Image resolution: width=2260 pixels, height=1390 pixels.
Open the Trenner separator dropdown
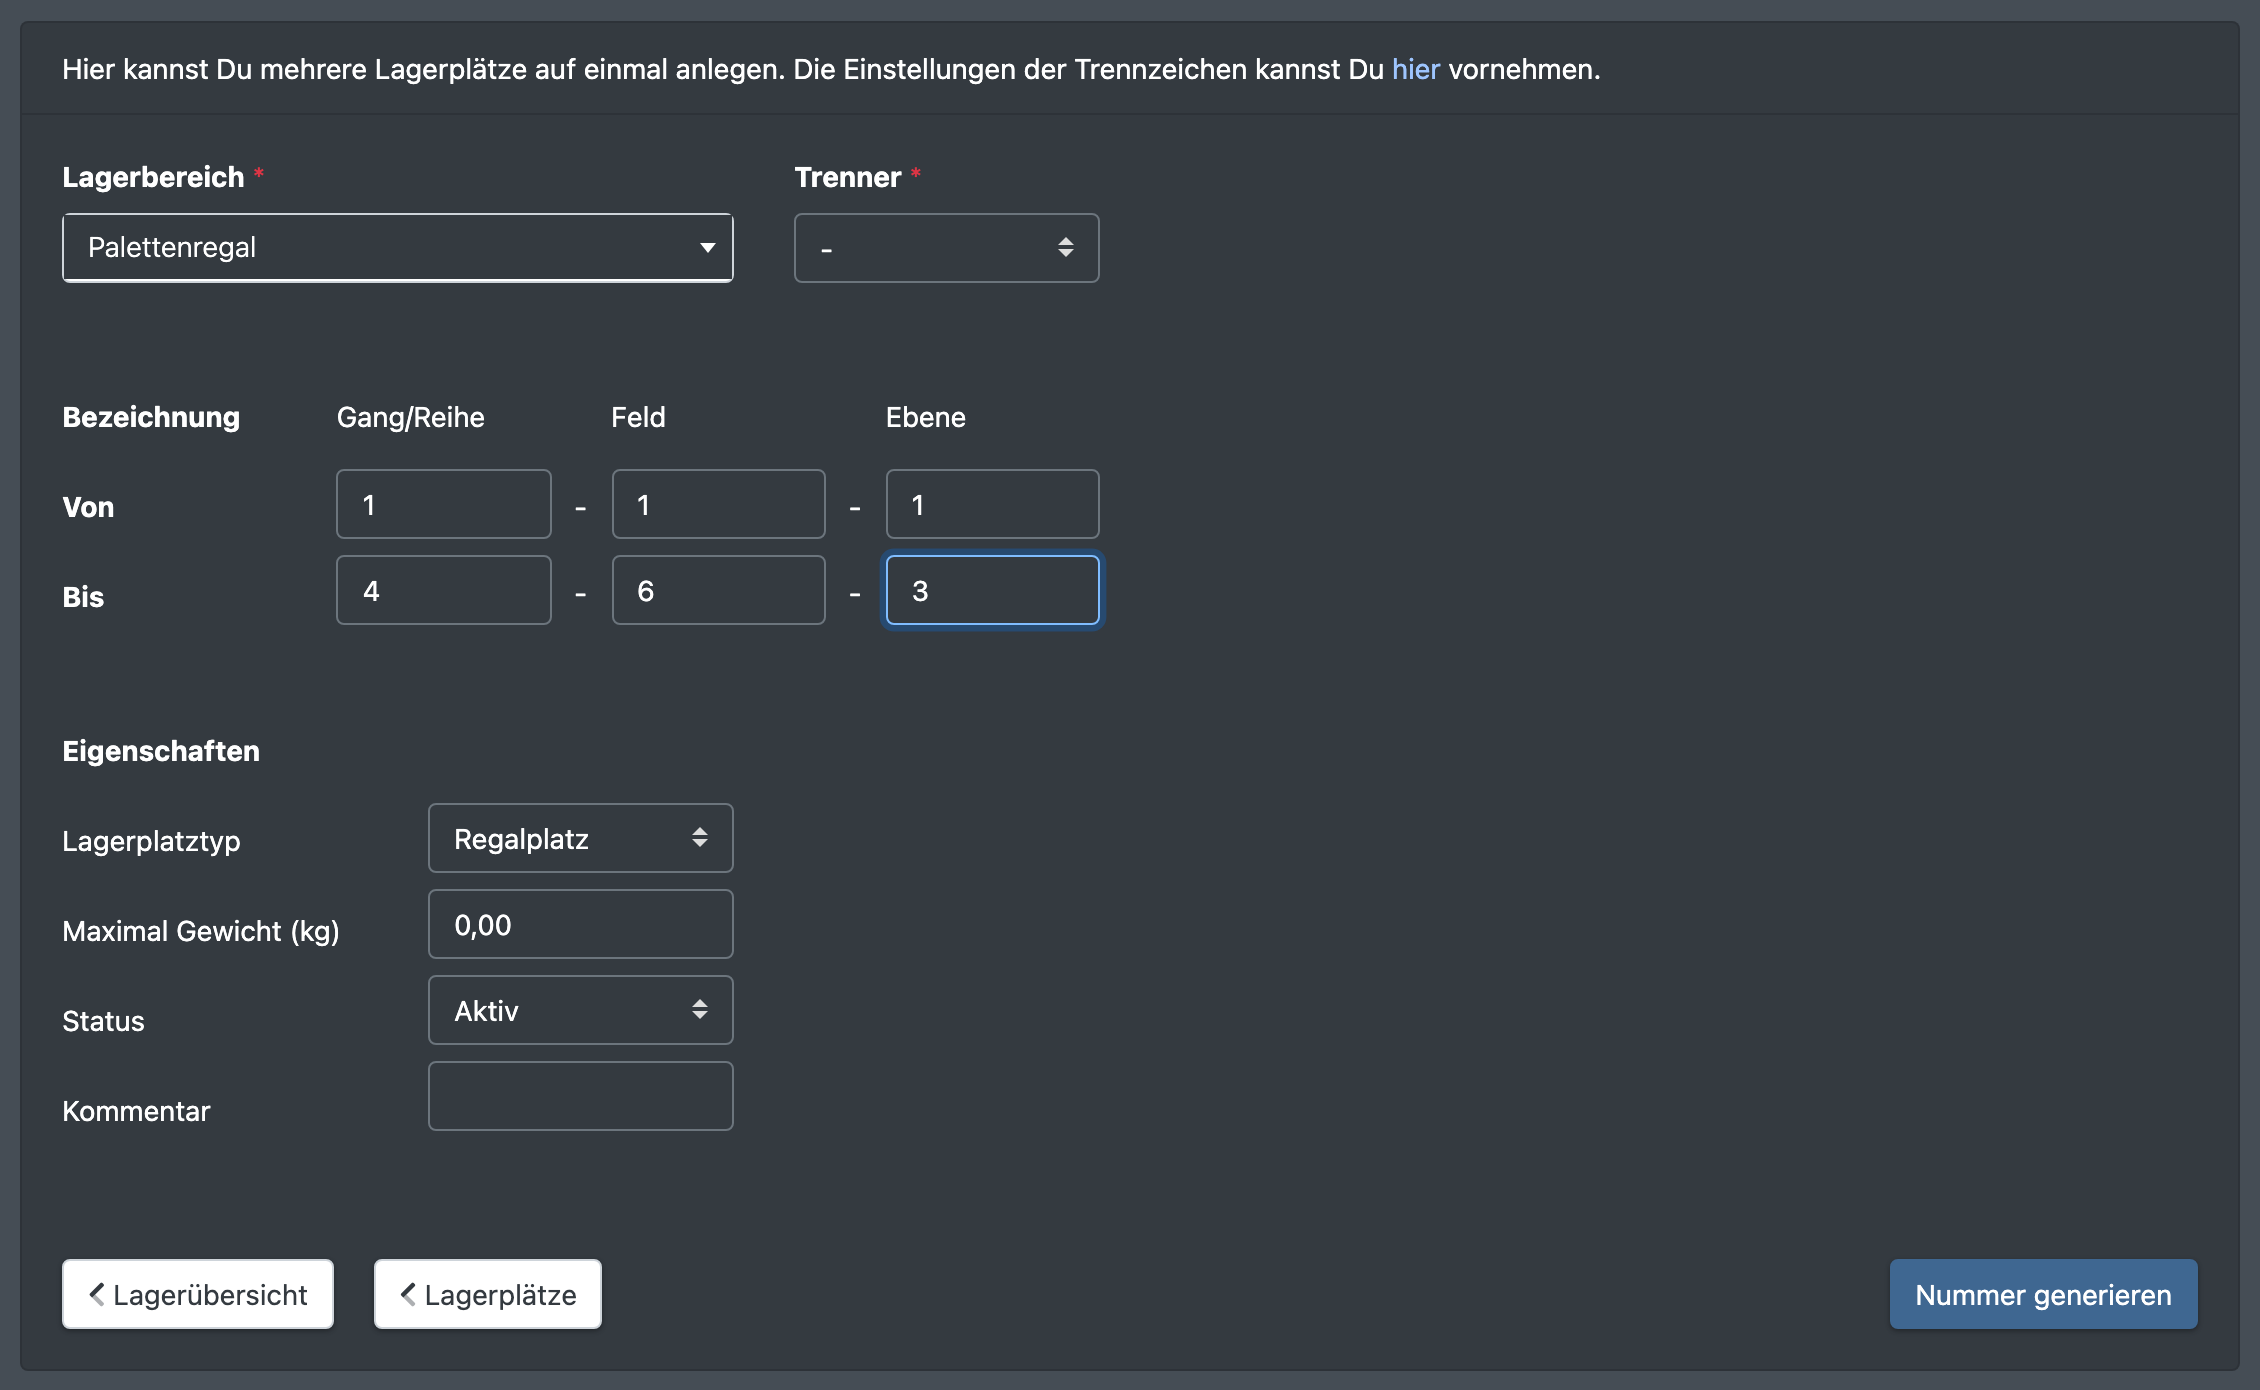coord(946,248)
